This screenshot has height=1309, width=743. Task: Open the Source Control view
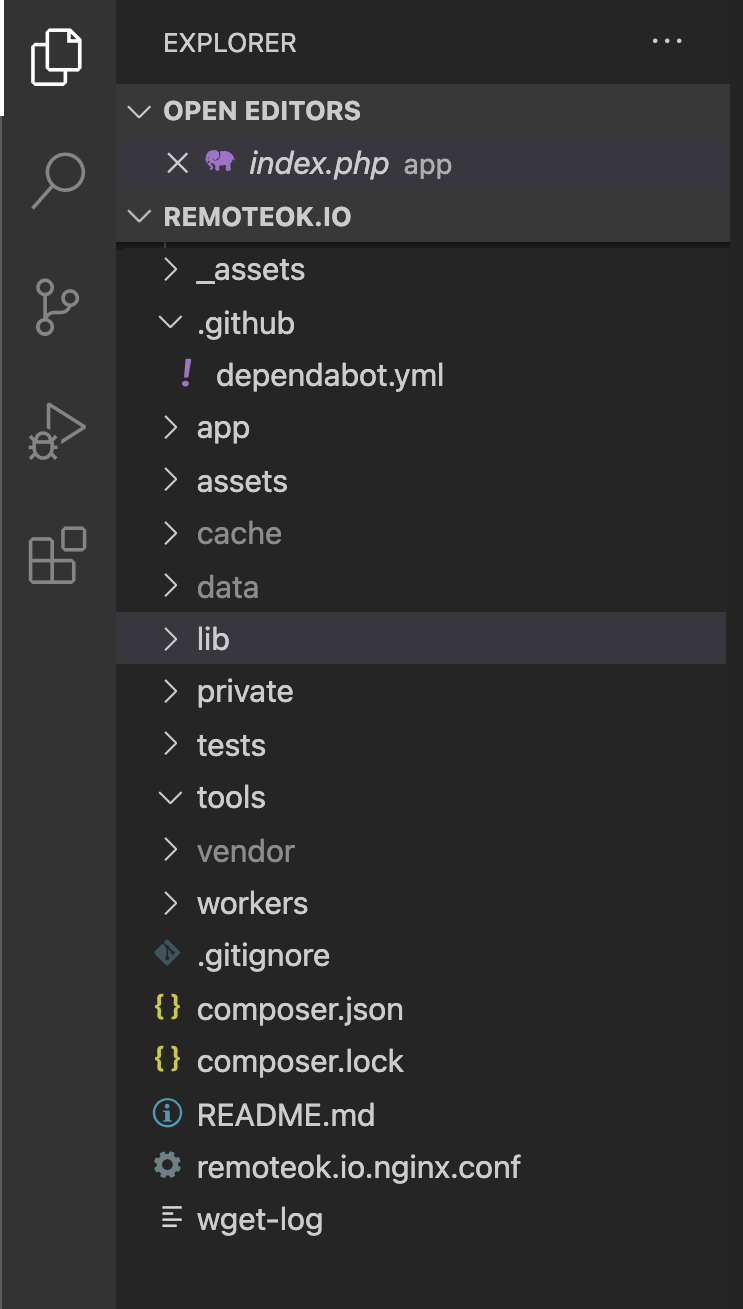click(x=58, y=306)
